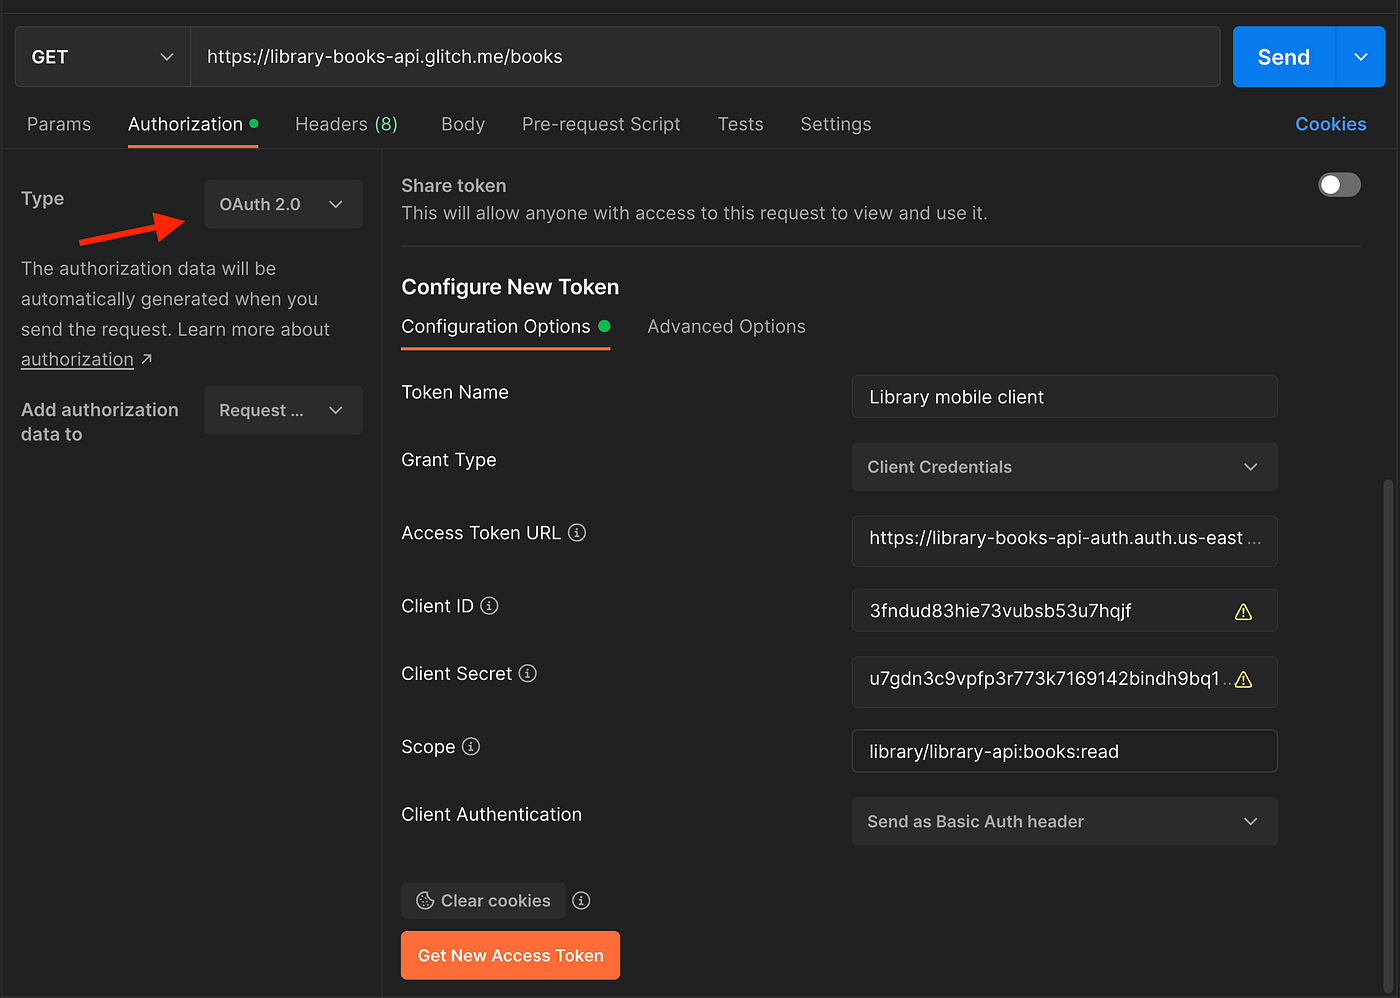
Task: Open the Client Credentials grant type dropdown
Action: (1064, 467)
